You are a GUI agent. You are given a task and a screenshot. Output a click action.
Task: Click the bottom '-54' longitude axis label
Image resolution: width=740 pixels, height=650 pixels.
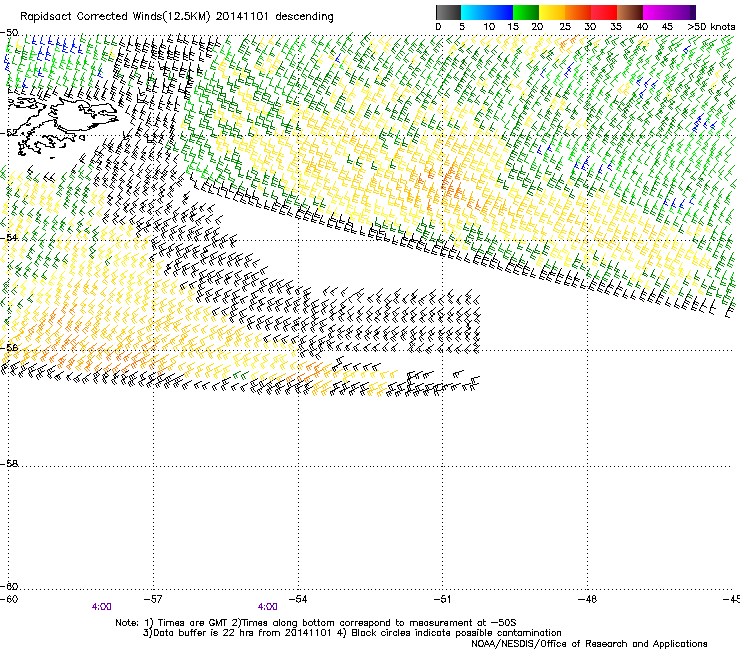point(298,599)
